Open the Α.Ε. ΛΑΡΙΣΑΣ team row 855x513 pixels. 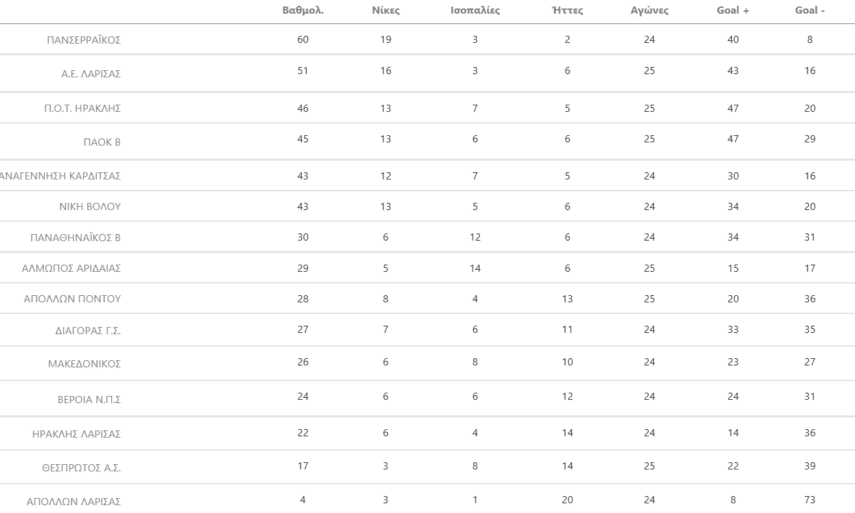point(90,74)
